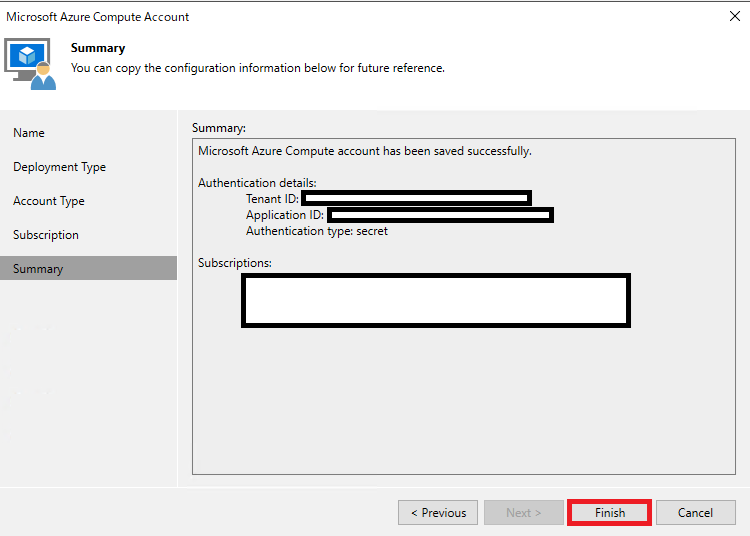The width and height of the screenshot is (750, 536).
Task: Click the 'Application ID:' label
Action: click(x=285, y=215)
